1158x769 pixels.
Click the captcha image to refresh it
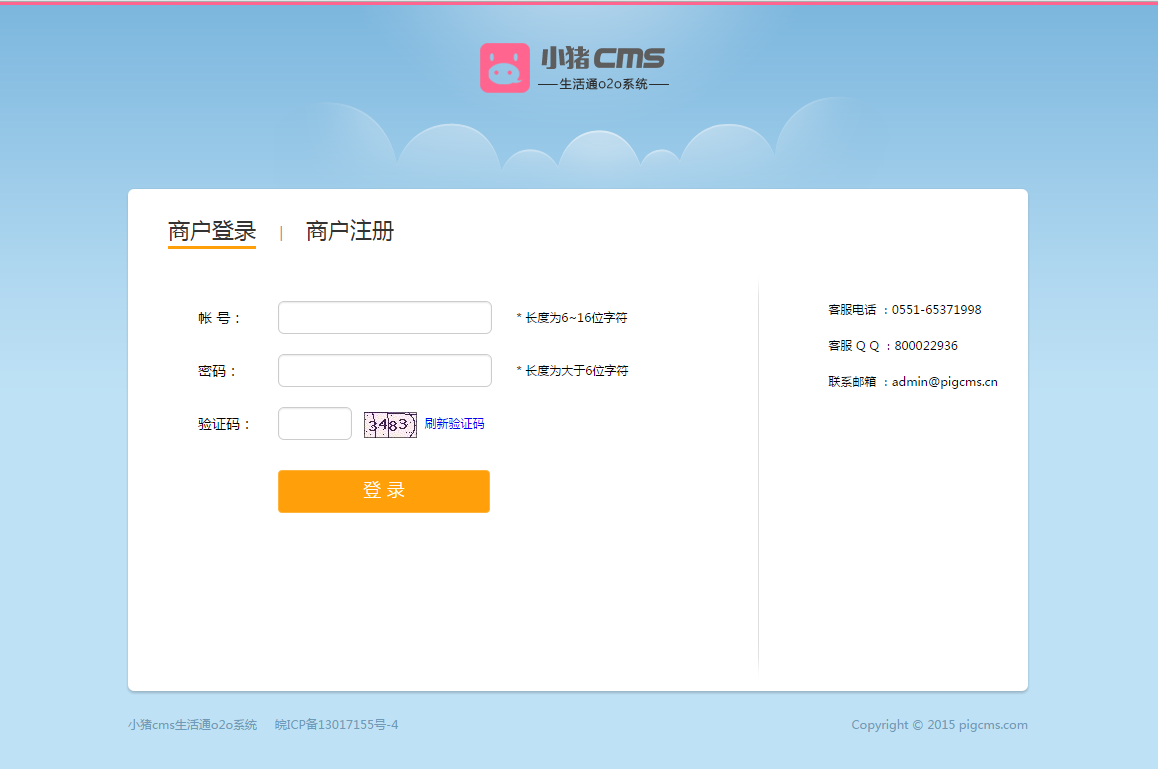[x=389, y=424]
